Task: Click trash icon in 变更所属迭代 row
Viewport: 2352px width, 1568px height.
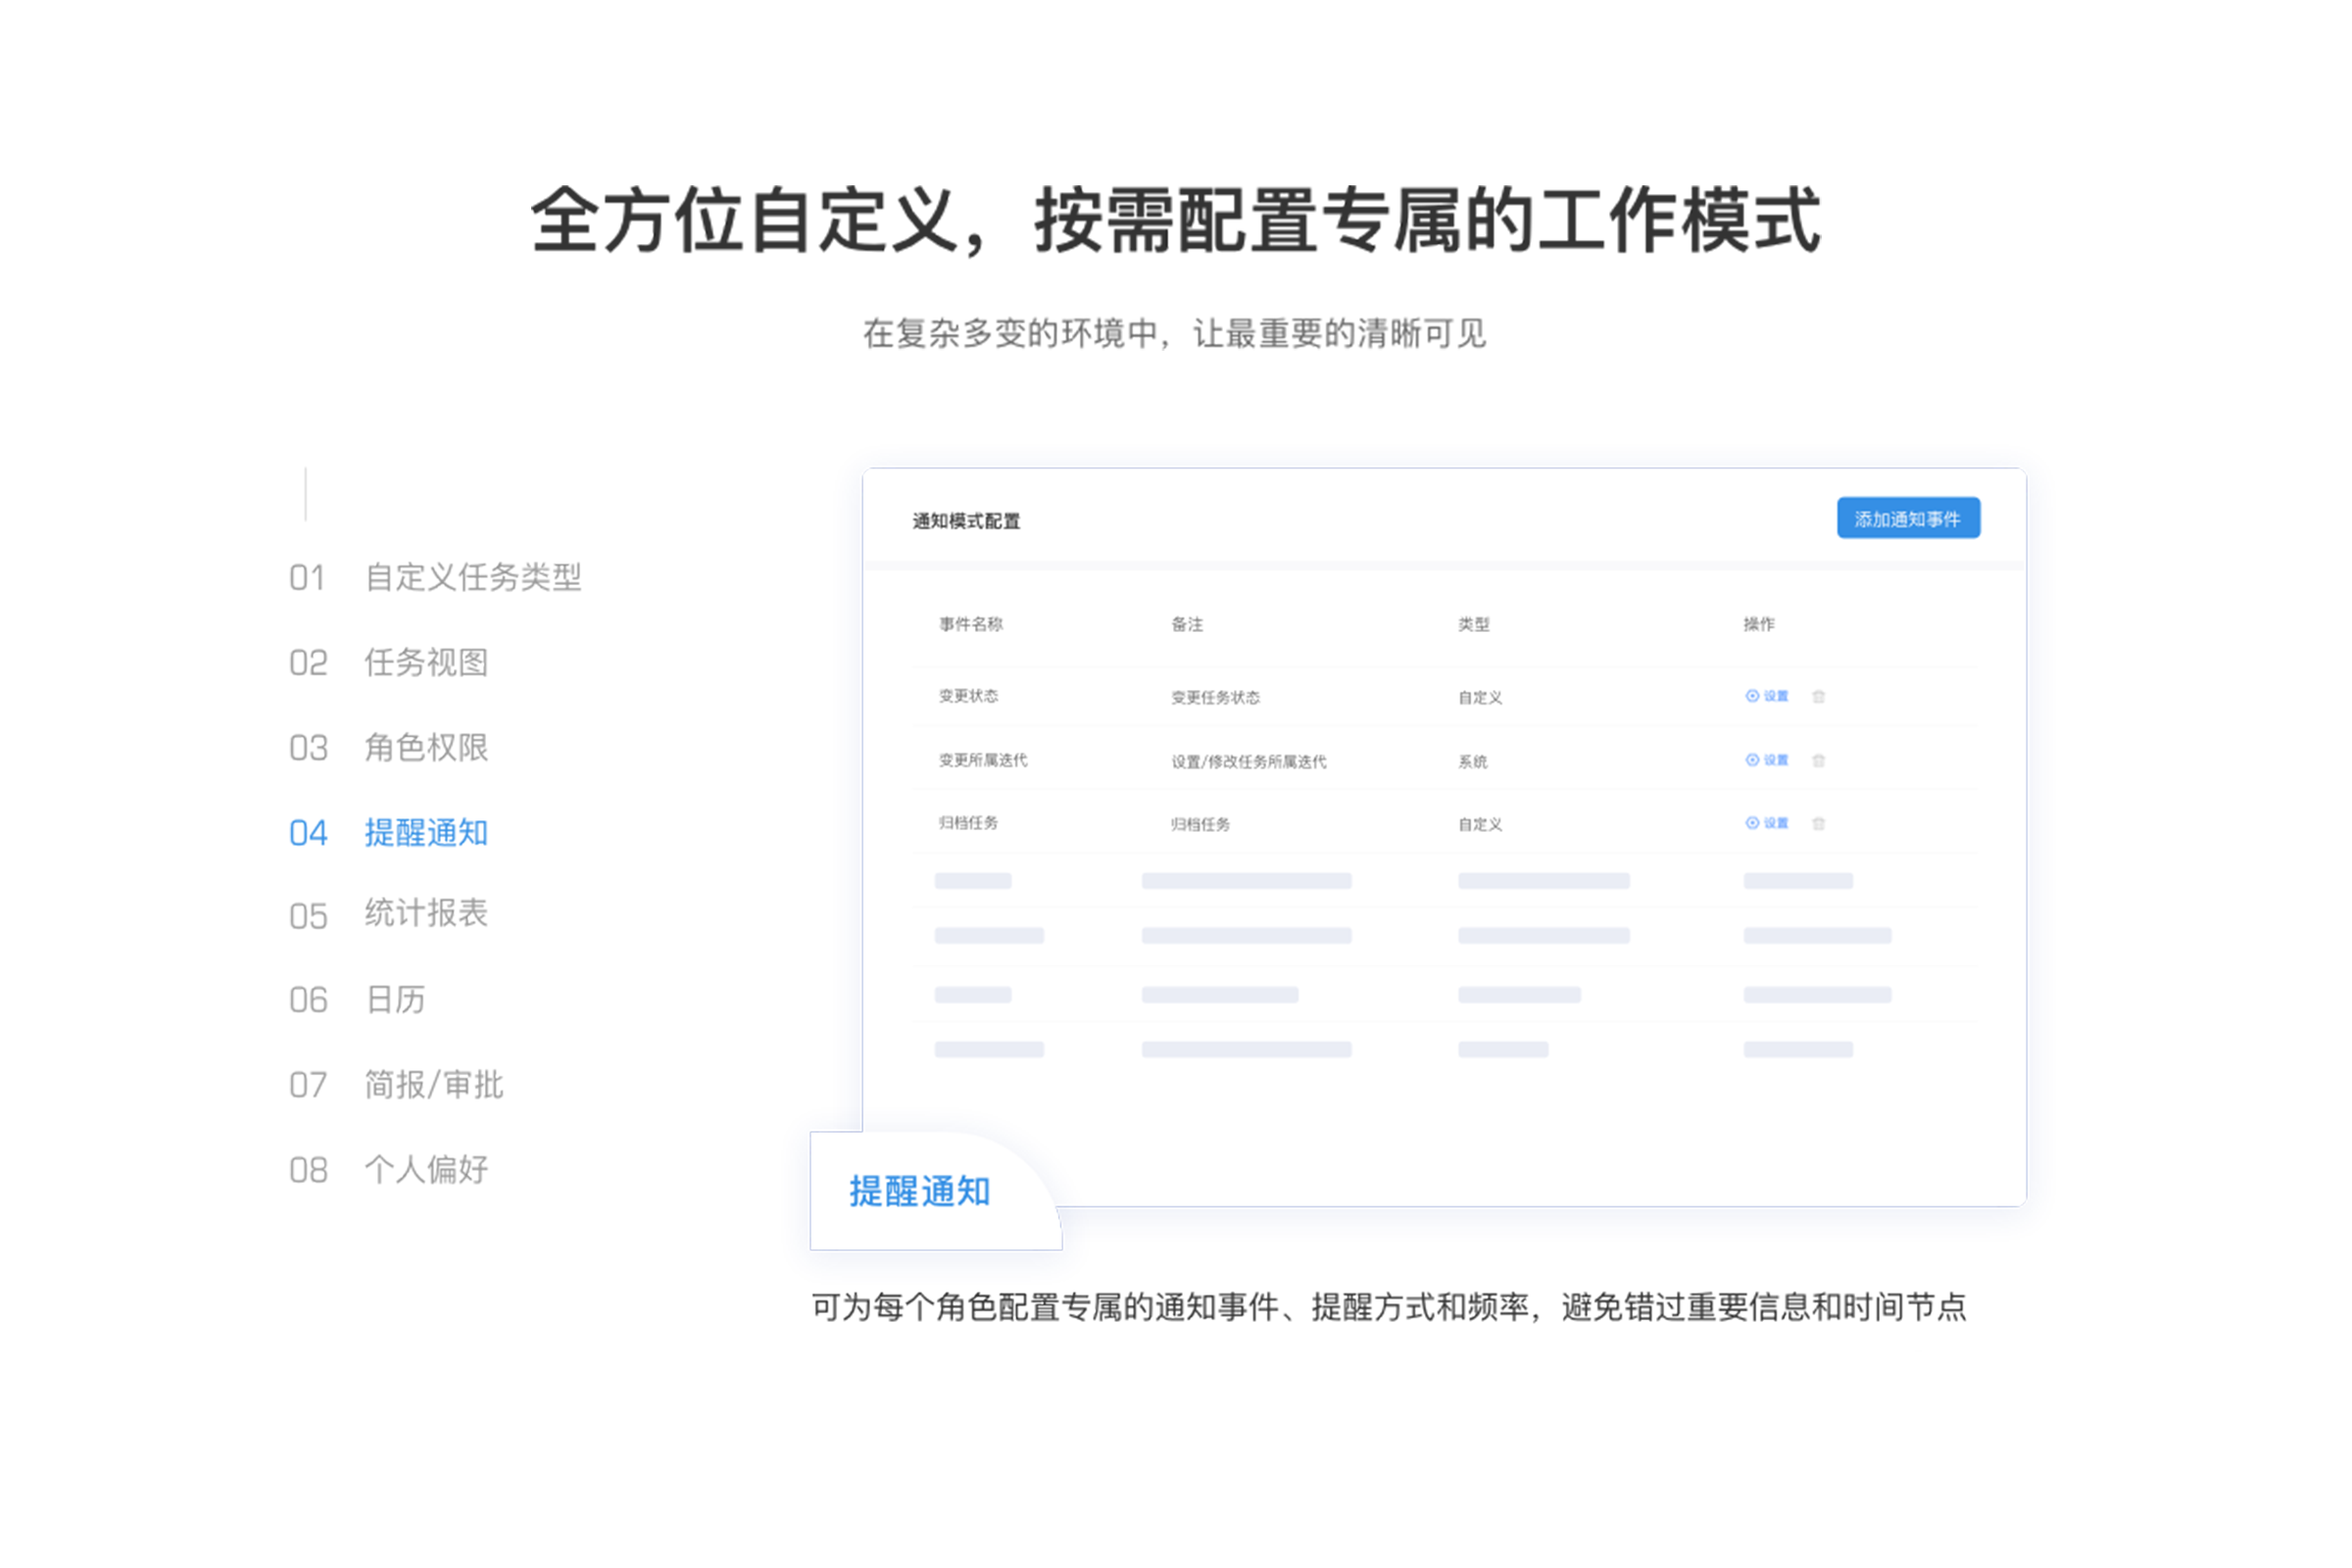Action: (x=1819, y=760)
